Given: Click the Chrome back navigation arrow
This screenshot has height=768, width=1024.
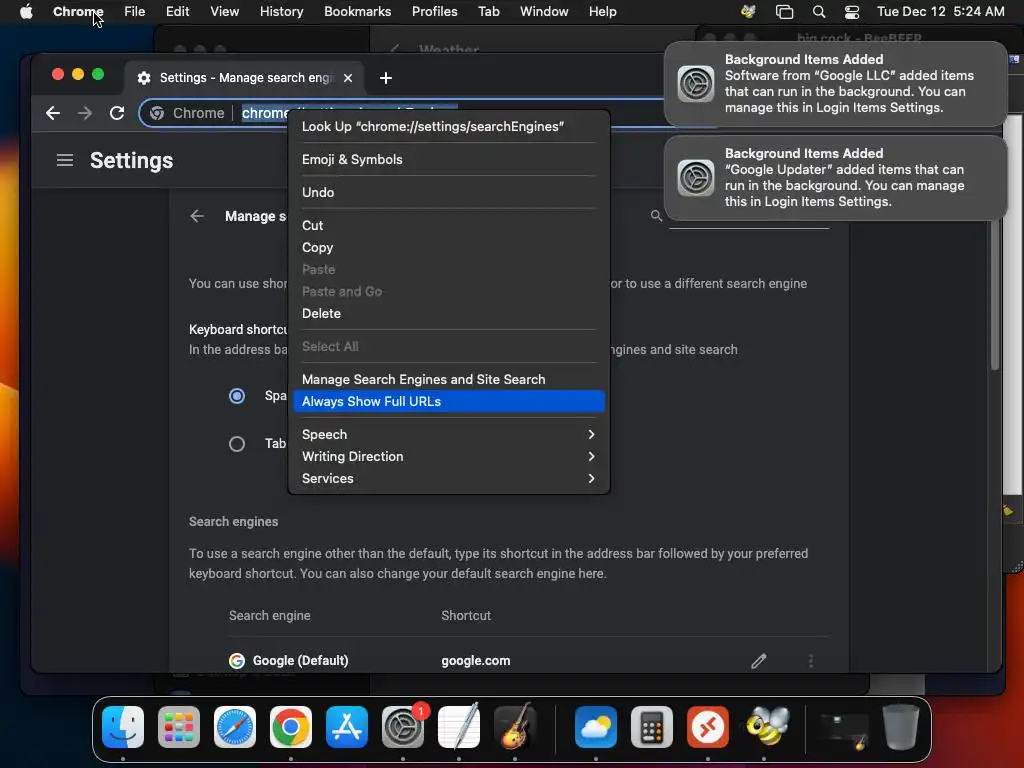Looking at the screenshot, I should pos(53,113).
